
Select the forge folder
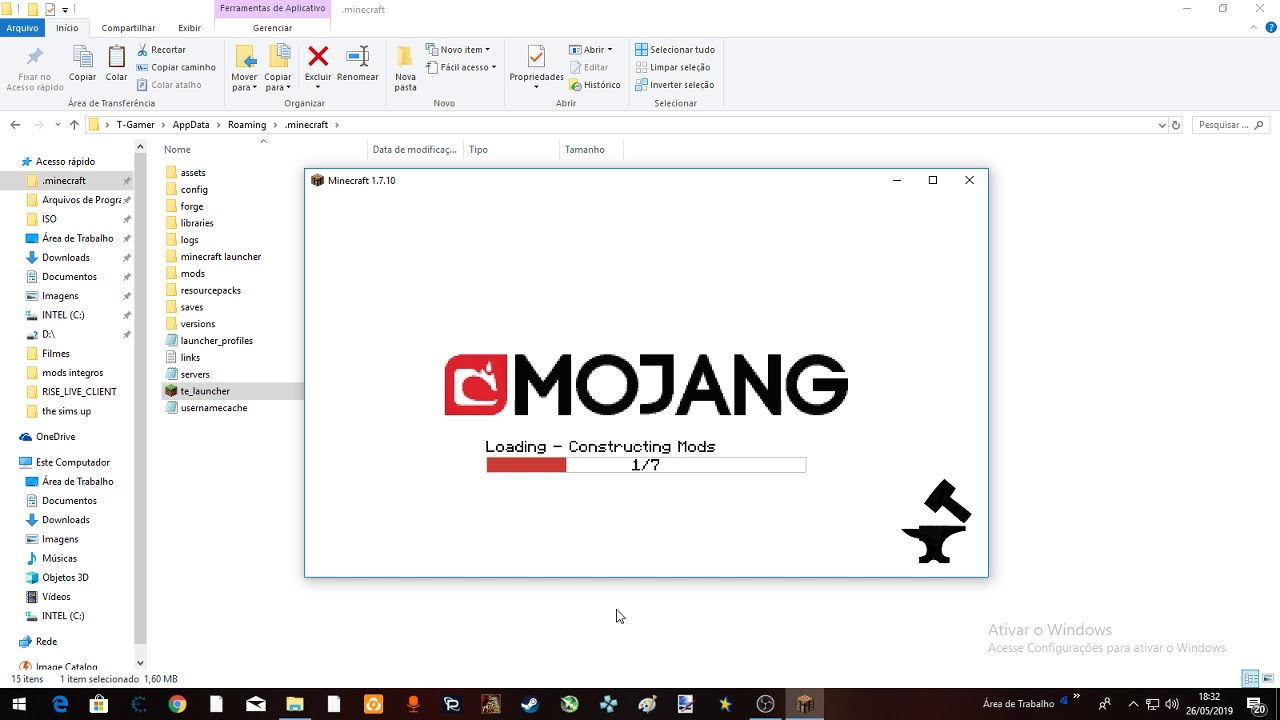[191, 206]
